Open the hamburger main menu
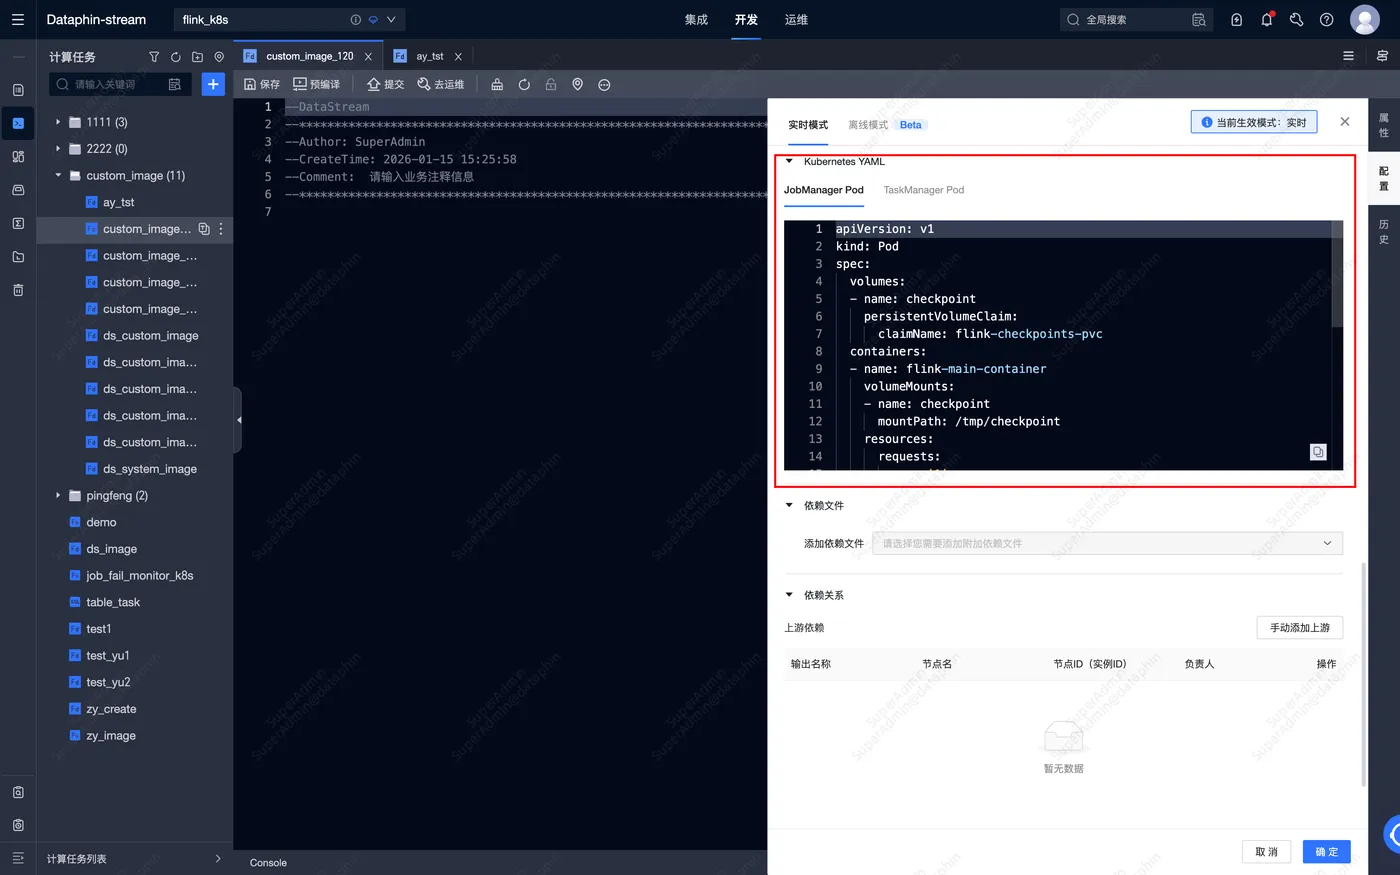 (x=18, y=20)
